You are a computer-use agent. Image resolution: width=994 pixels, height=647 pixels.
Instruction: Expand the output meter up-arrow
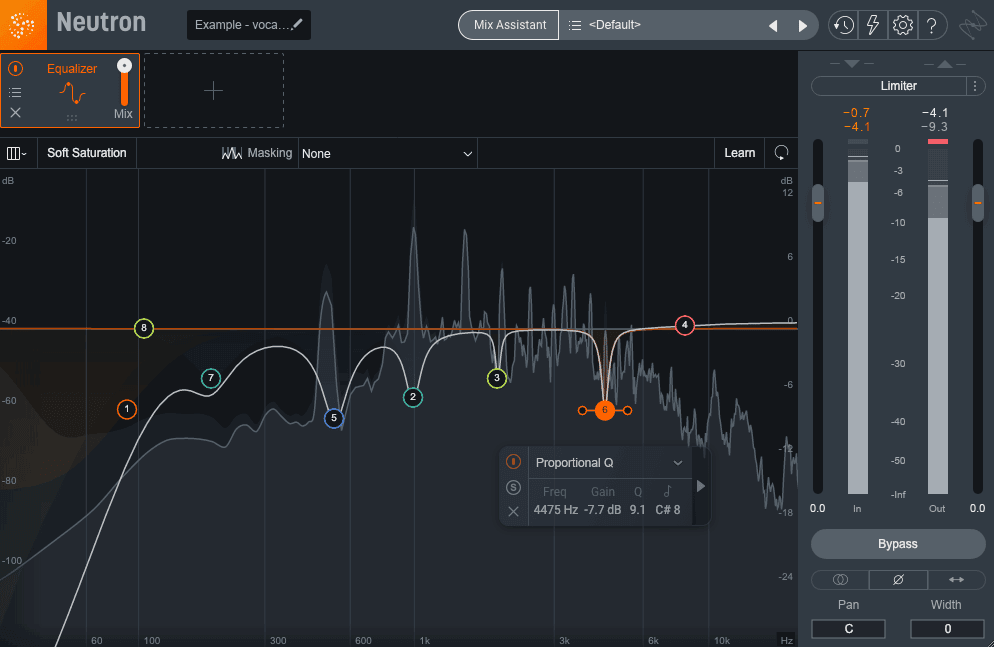[945, 64]
